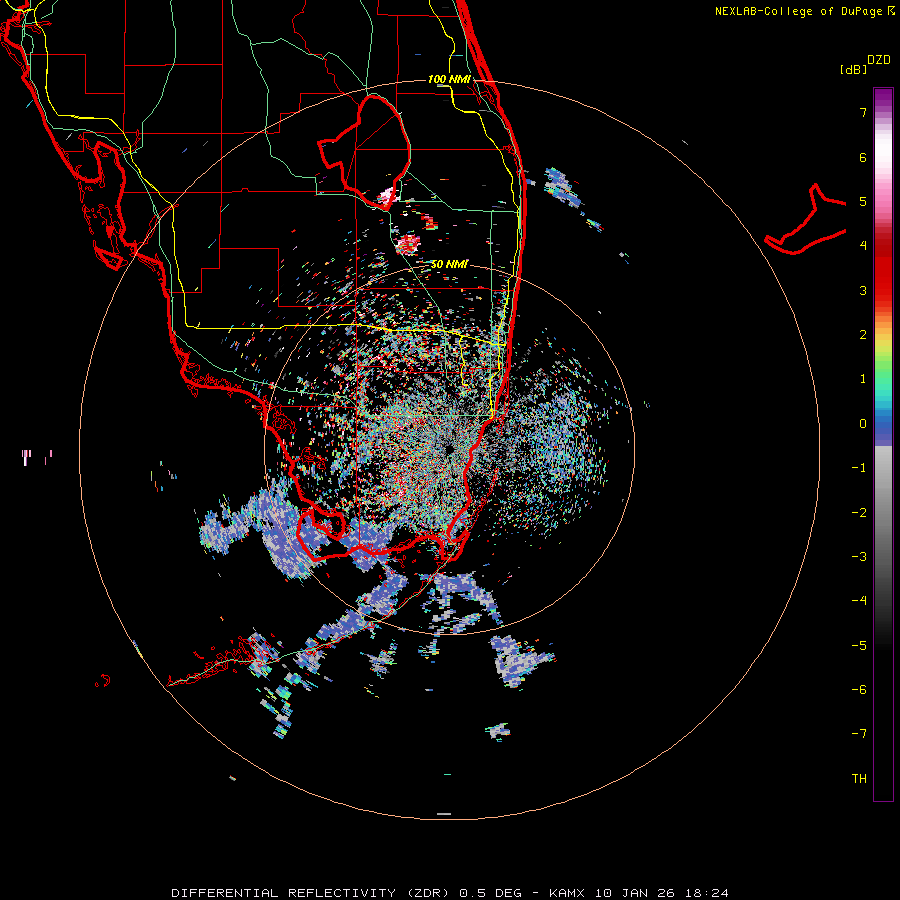This screenshot has width=900, height=900.
Task: Click the 100 NMI range ring label
Action: tap(449, 79)
